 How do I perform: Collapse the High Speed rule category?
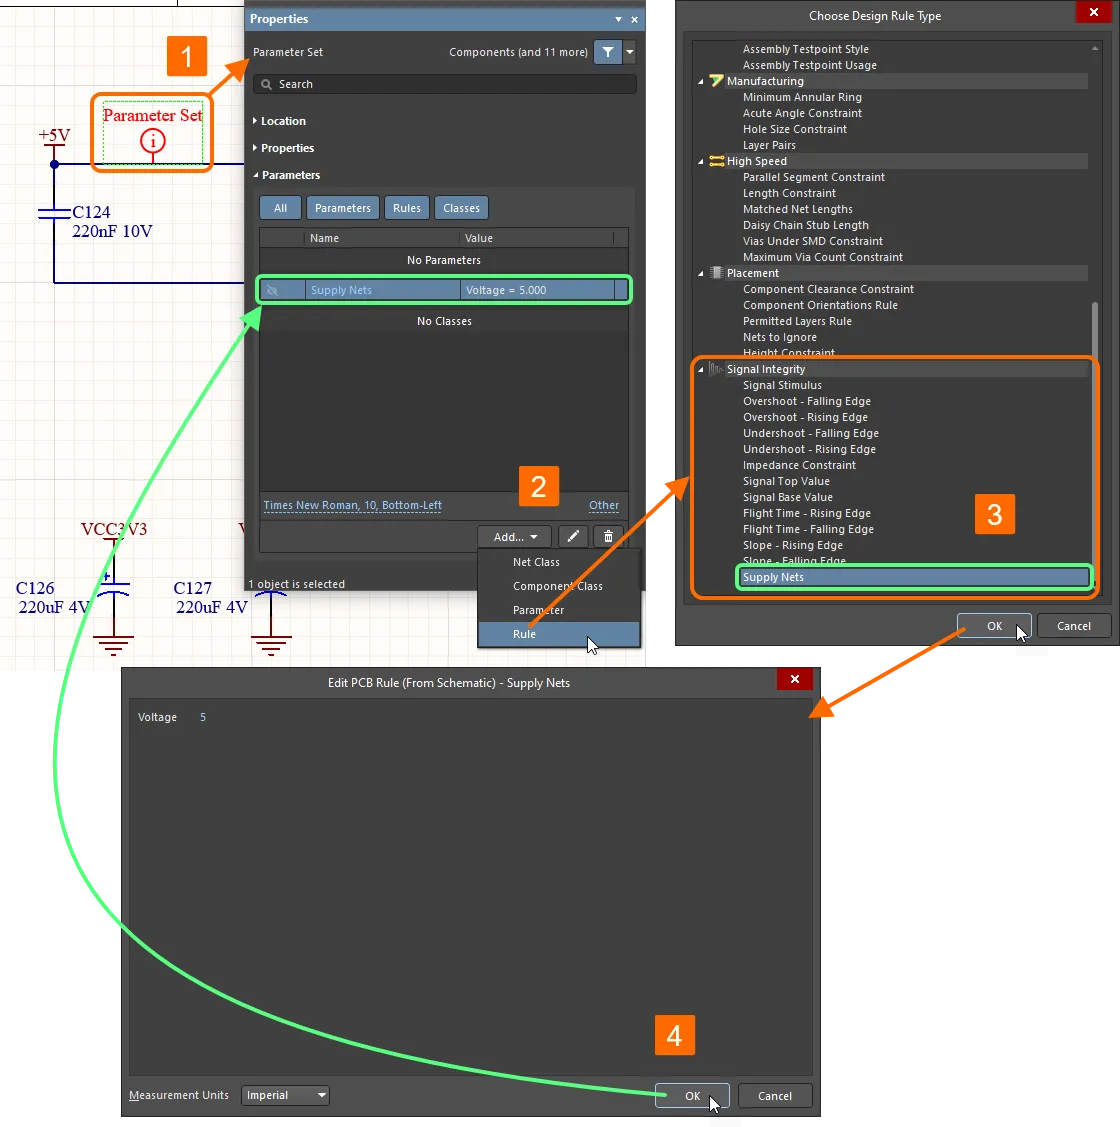pos(701,162)
